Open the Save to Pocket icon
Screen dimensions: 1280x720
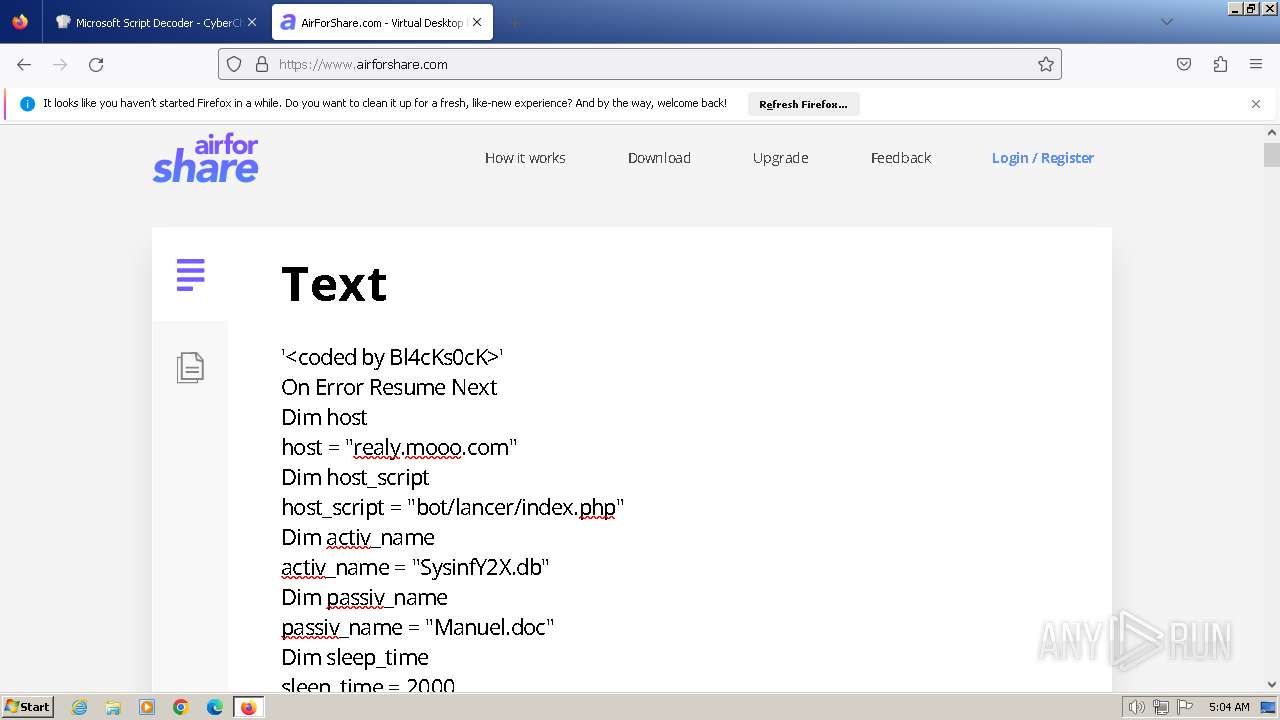[1184, 64]
